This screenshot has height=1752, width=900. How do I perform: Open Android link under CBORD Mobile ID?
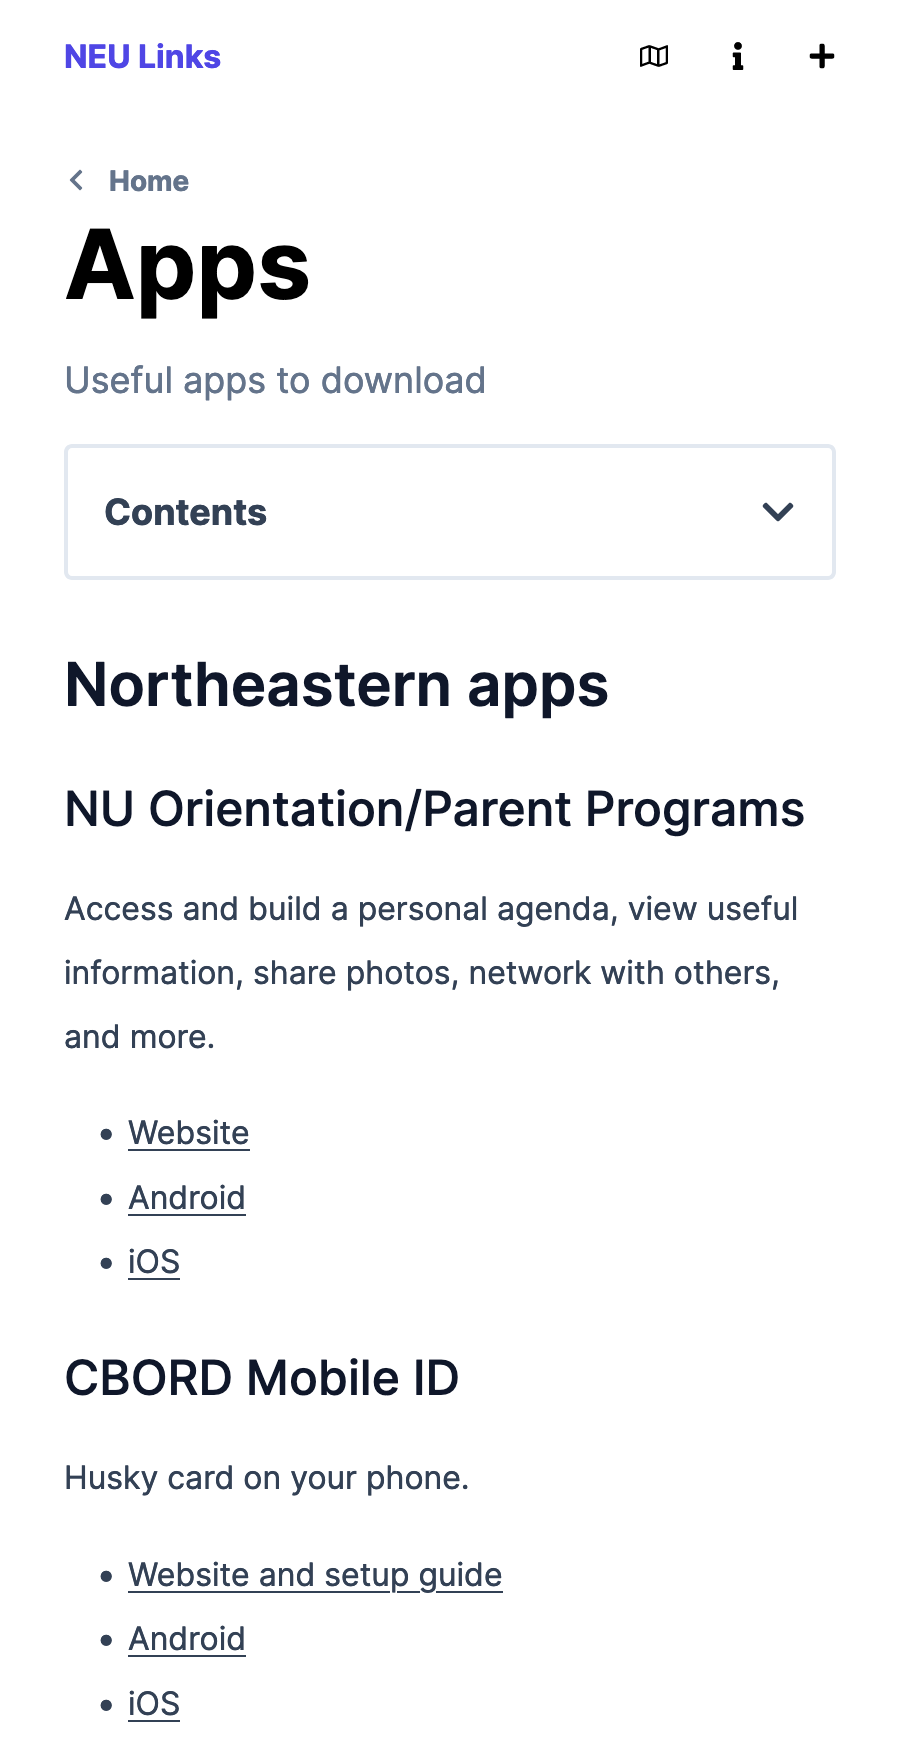(187, 1639)
